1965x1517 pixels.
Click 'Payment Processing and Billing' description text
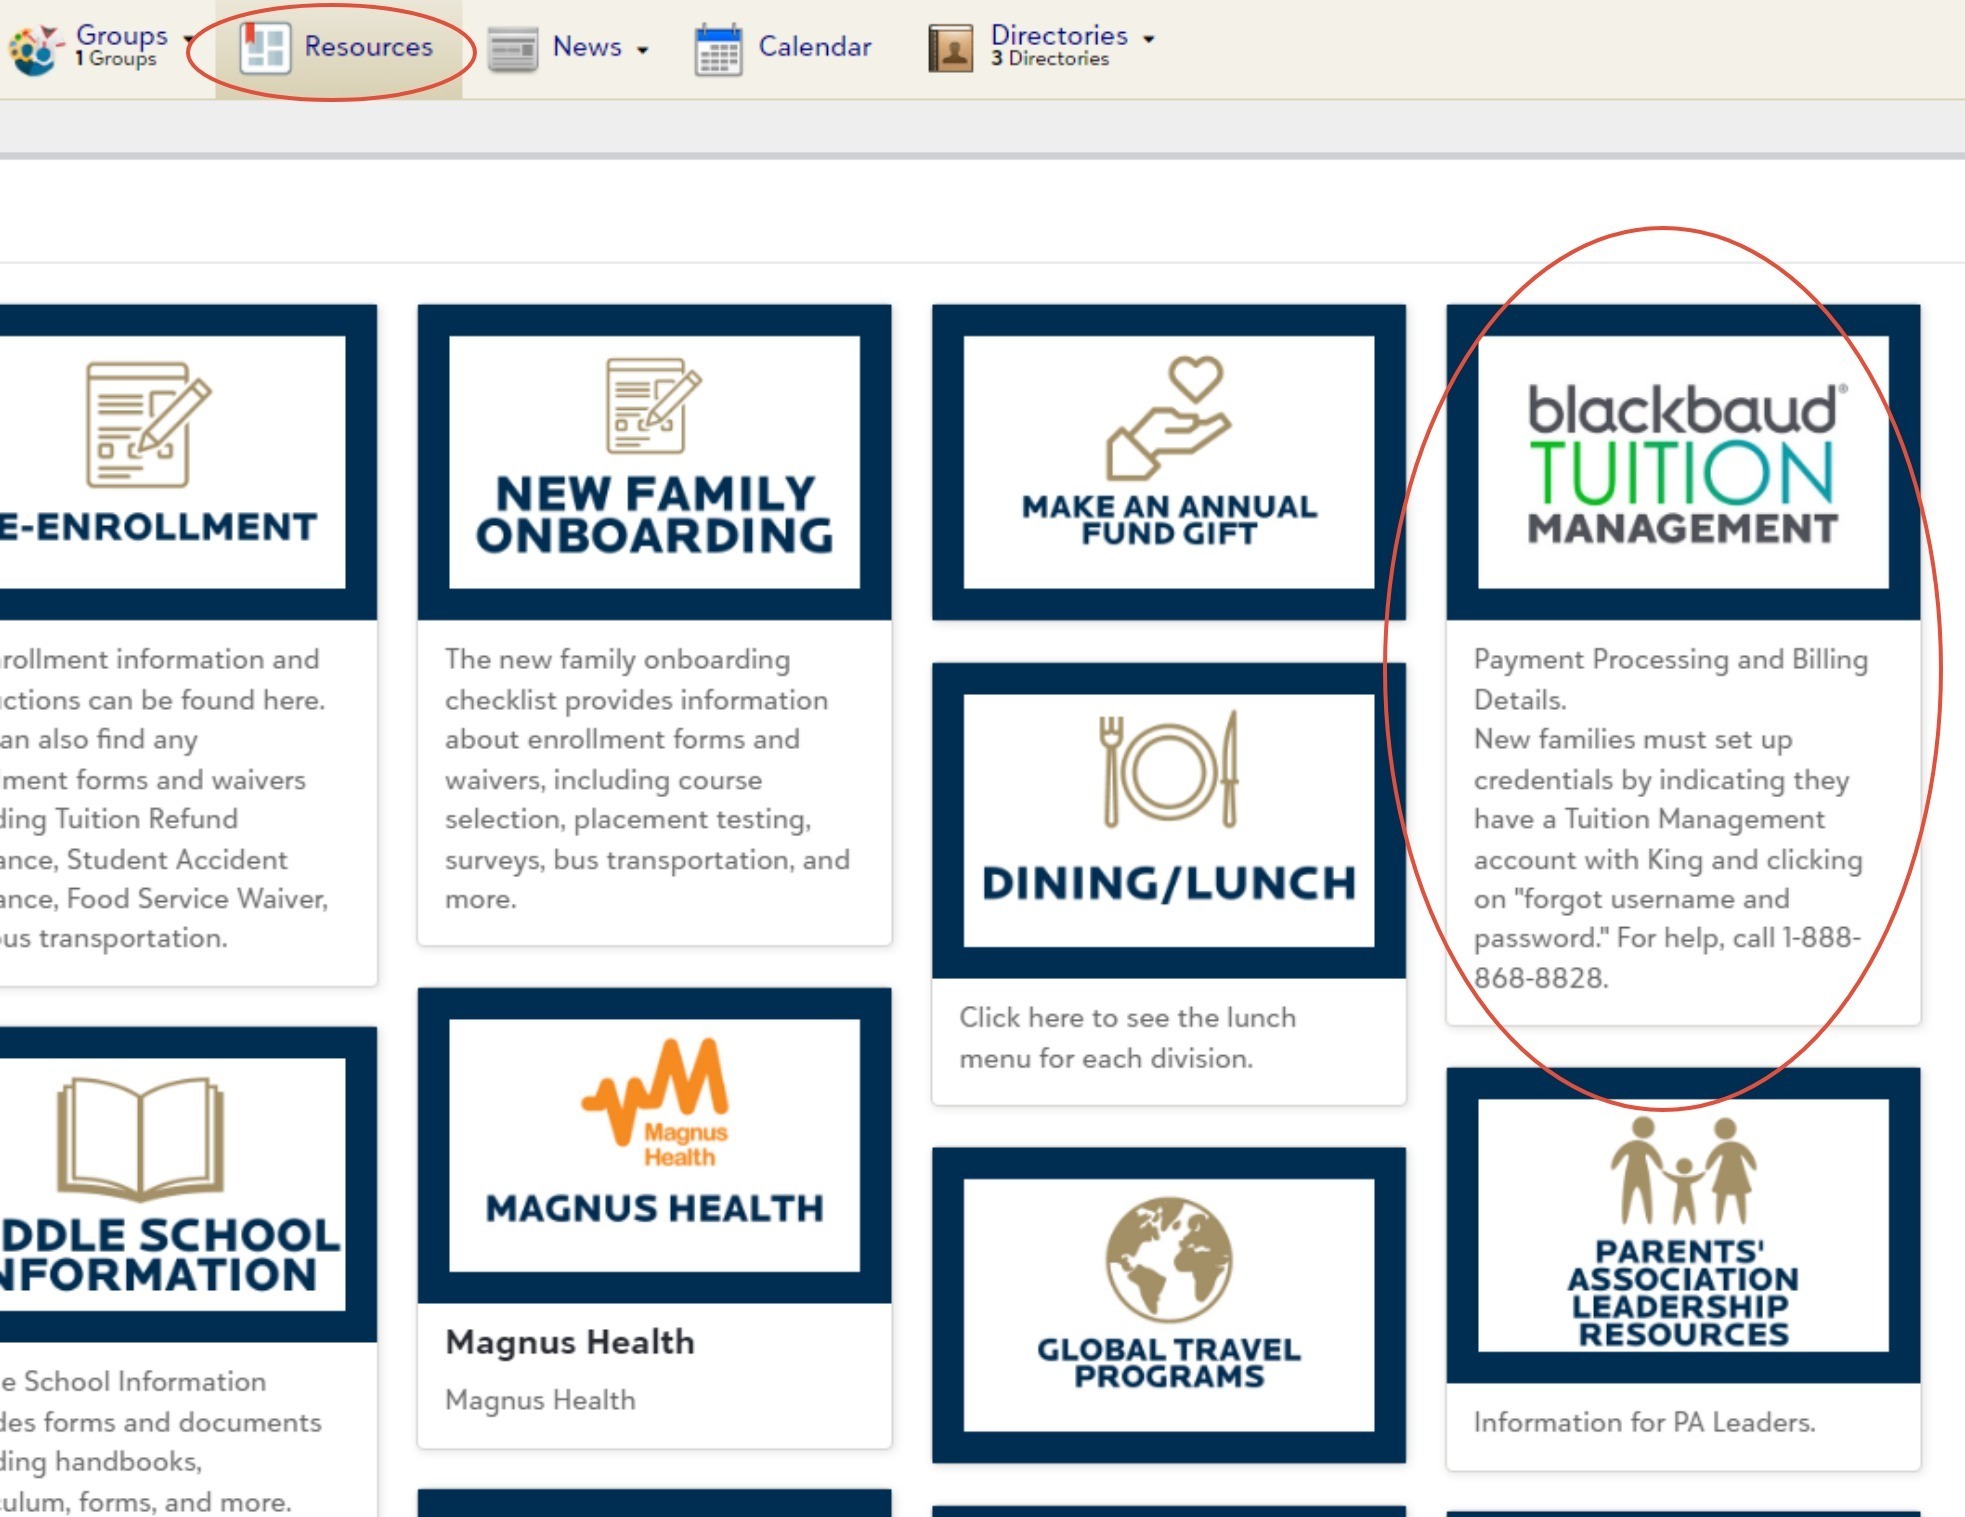click(x=1671, y=659)
